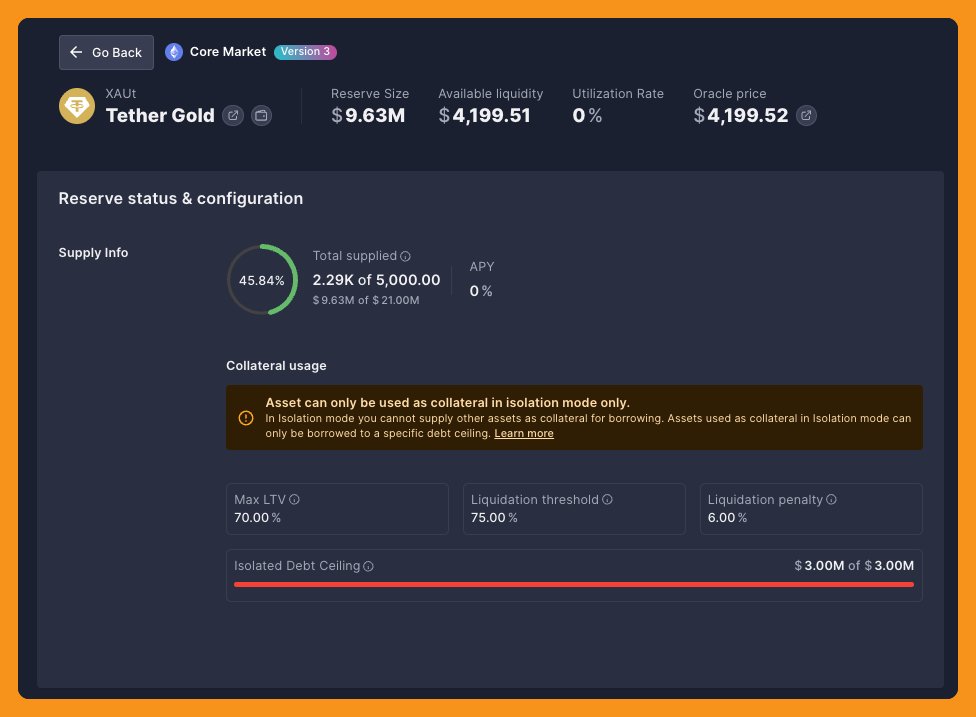This screenshot has width=976, height=717.
Task: Click the Core Market label
Action: point(228,52)
